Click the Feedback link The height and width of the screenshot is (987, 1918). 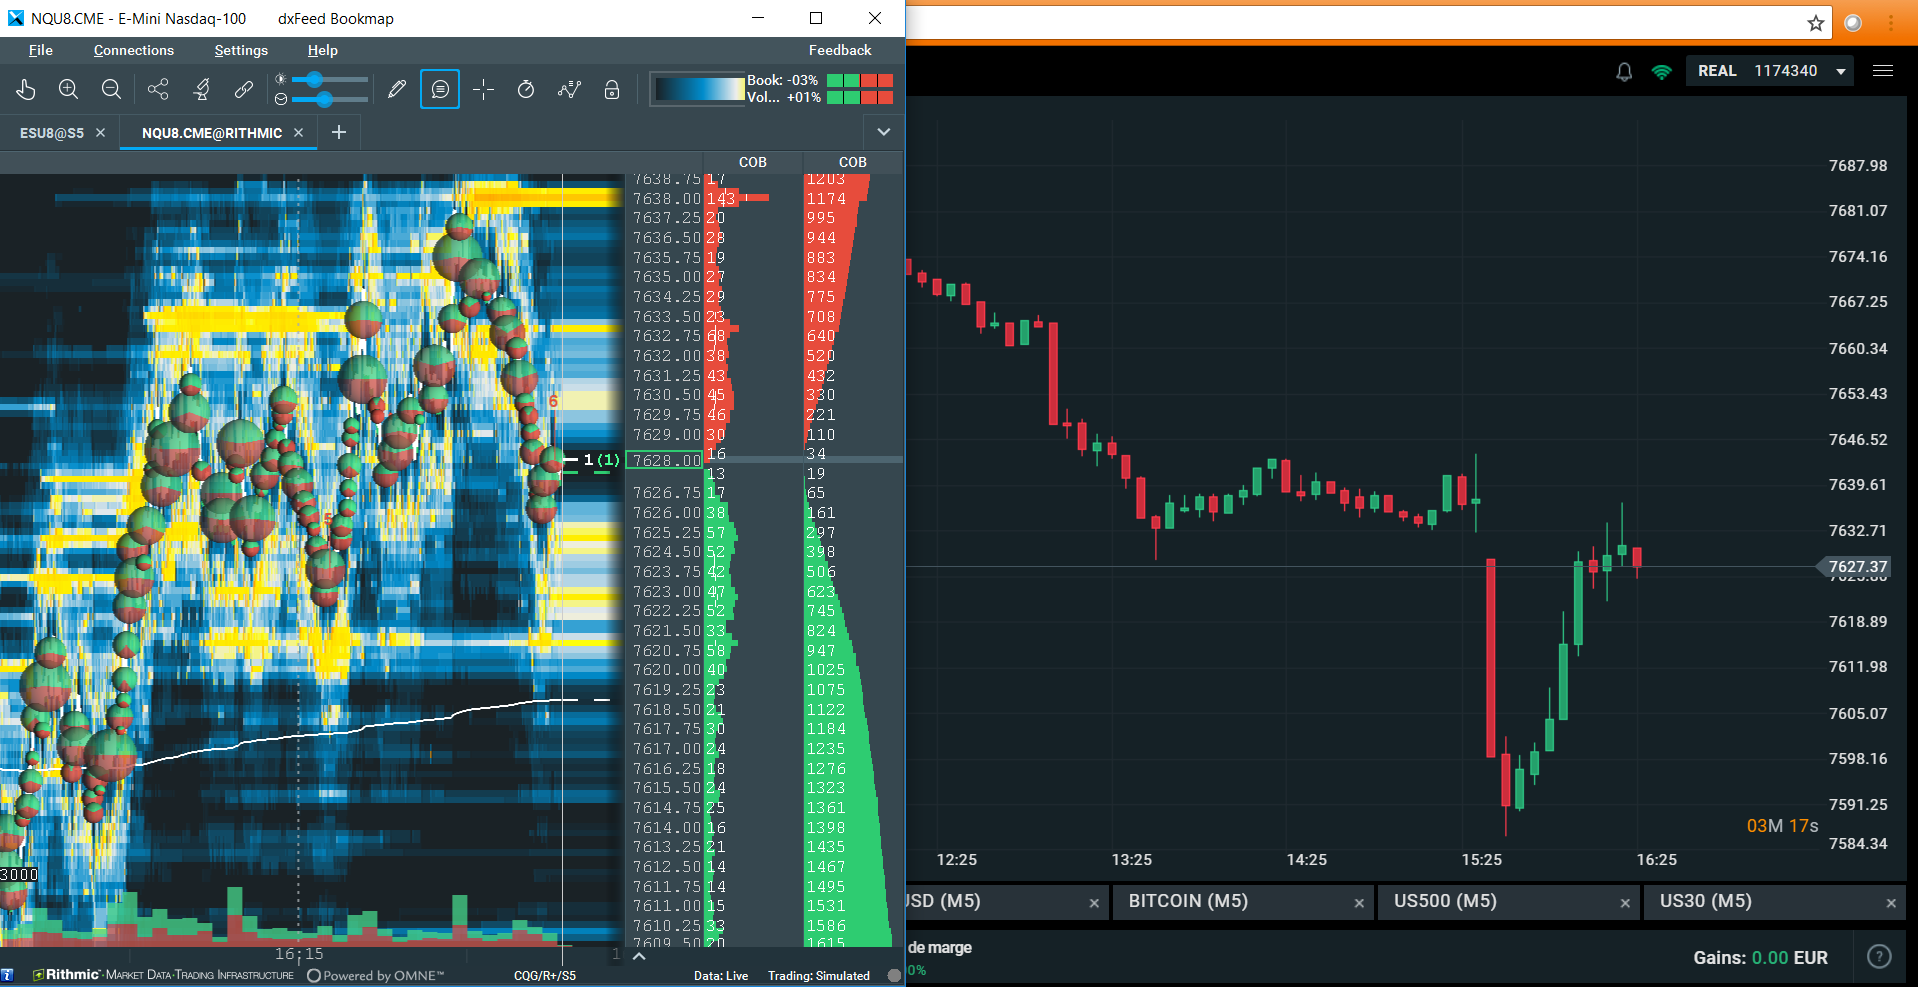[839, 50]
